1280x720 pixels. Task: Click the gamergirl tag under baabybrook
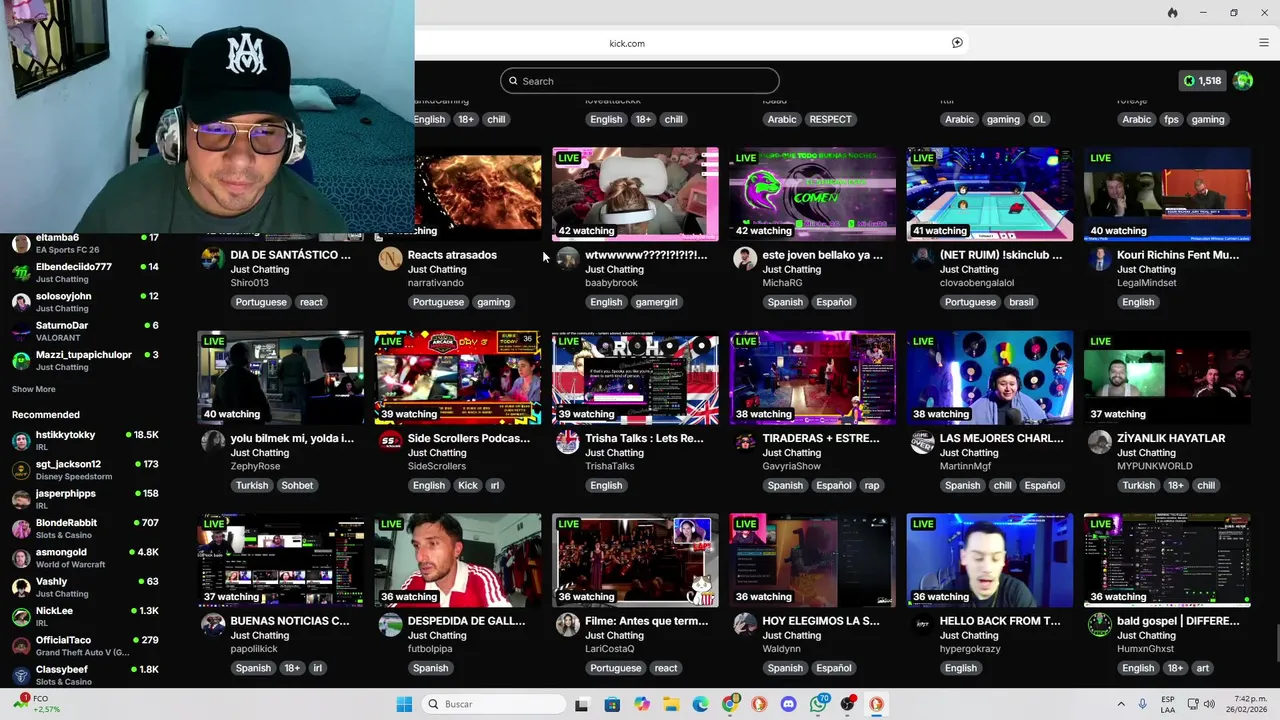(x=656, y=302)
